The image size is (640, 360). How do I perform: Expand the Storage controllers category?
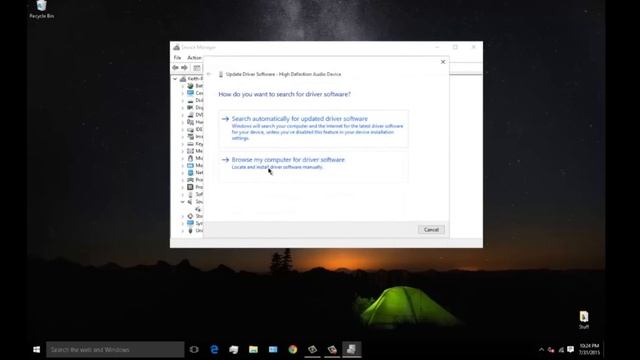(182, 216)
